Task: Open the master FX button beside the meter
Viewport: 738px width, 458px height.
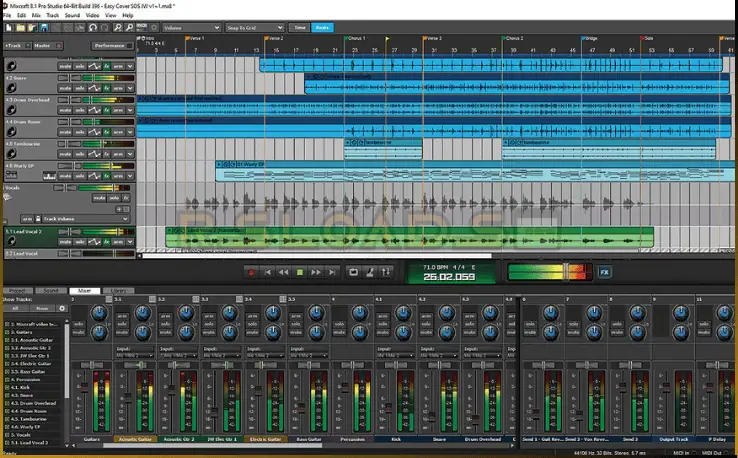Action: pos(604,271)
